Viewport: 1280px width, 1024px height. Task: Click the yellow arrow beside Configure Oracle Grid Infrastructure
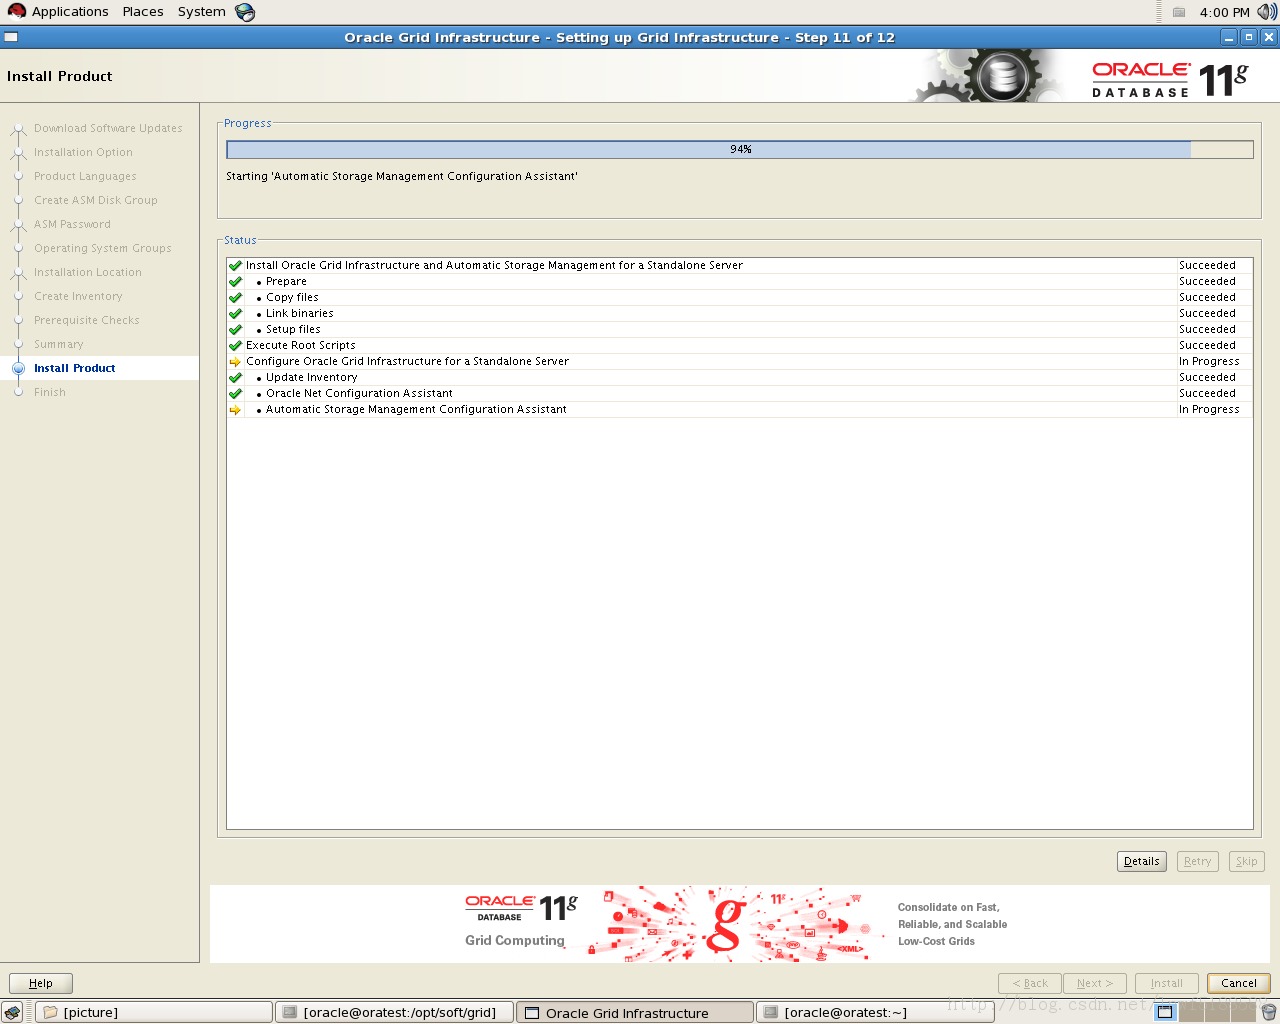click(236, 362)
